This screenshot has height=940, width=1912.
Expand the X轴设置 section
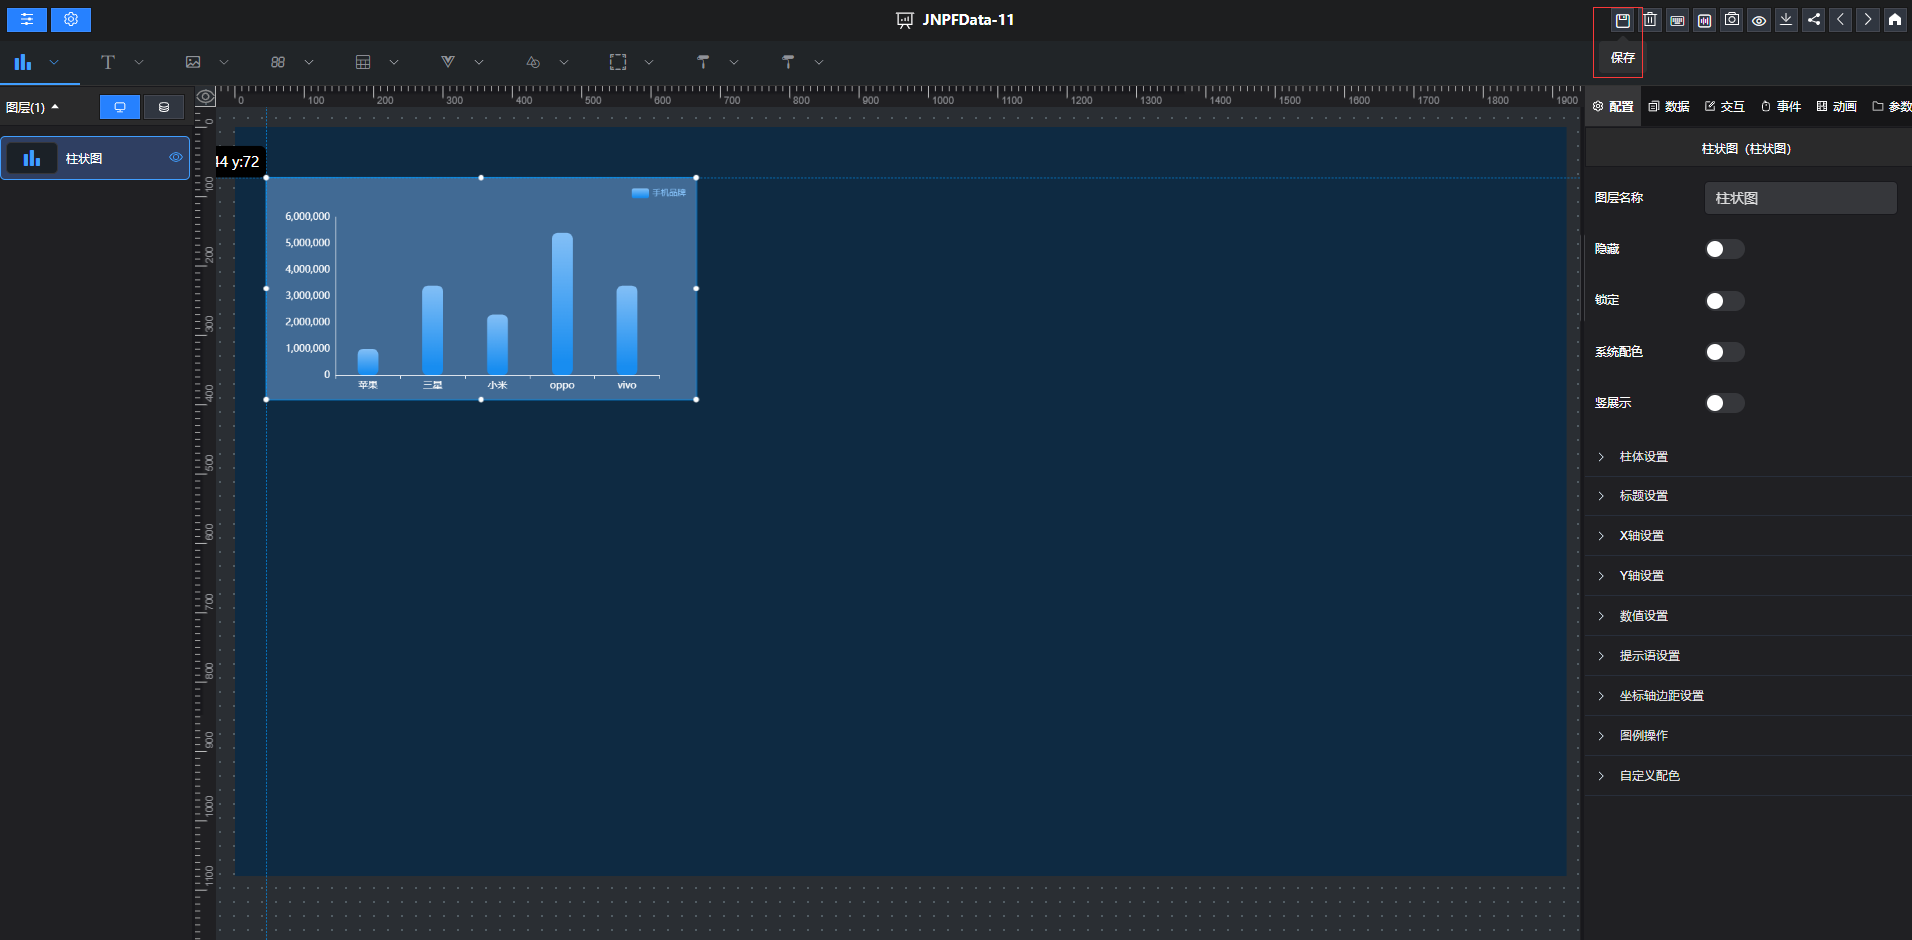[1641, 536]
